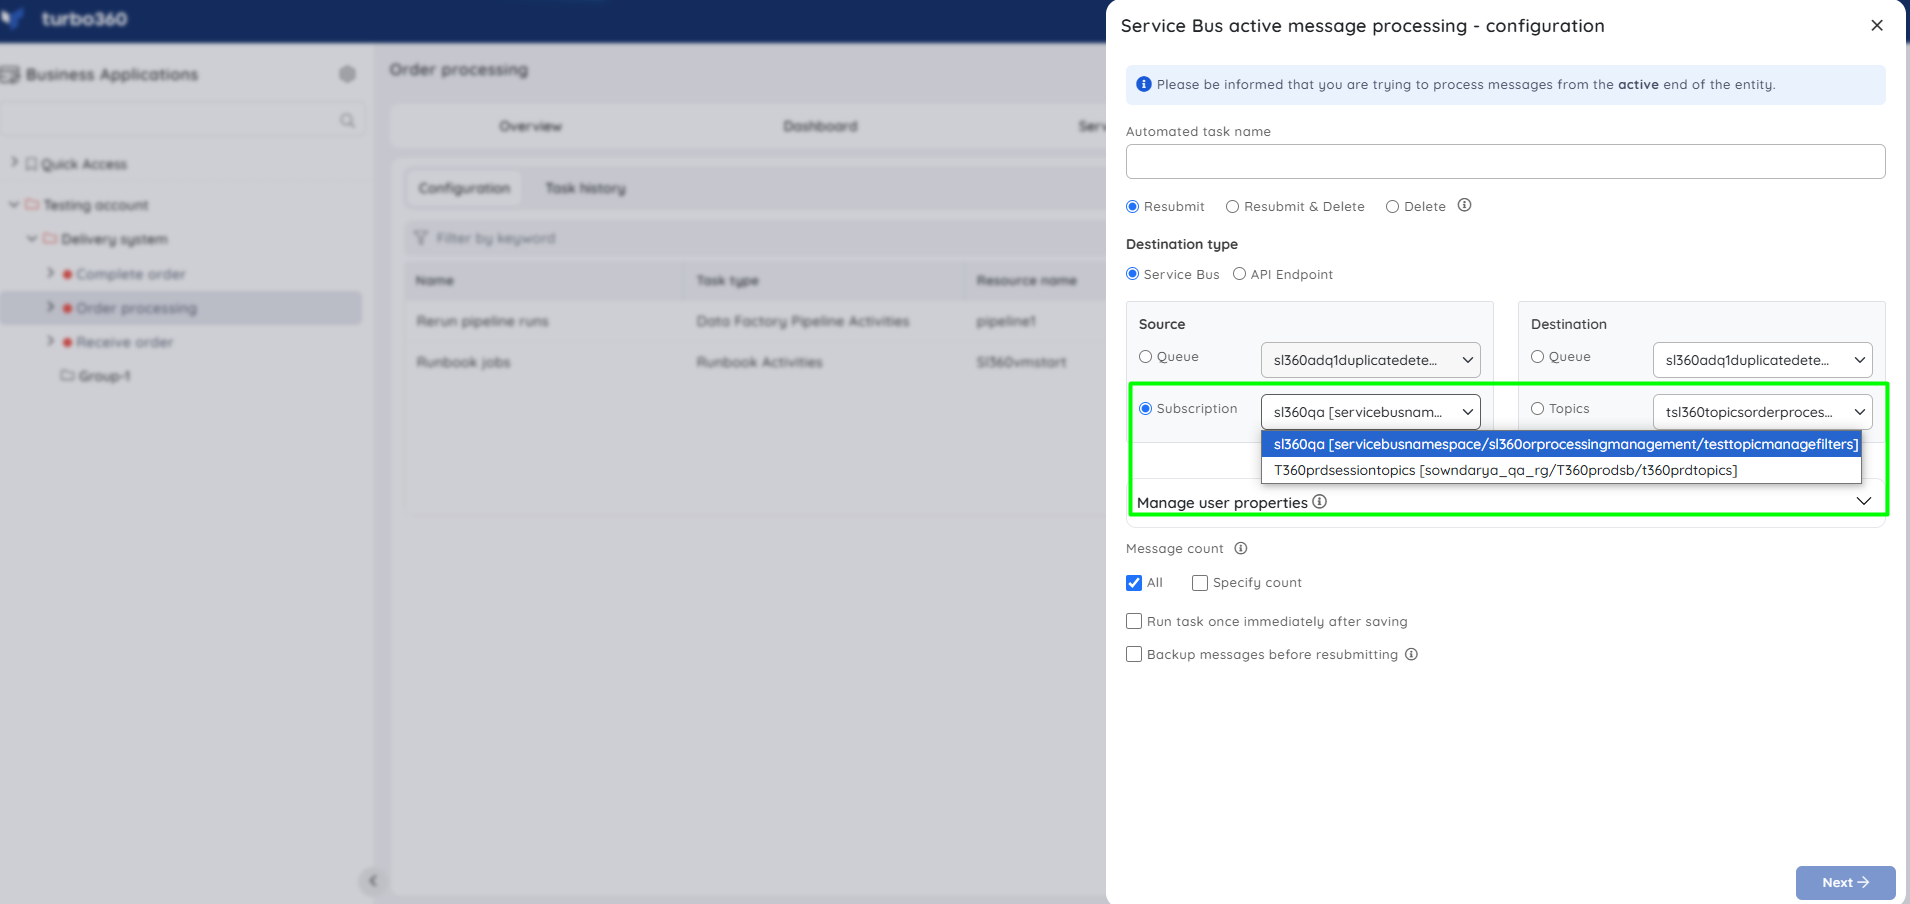
Task: Switch to the Dashboard tab
Action: coord(820,126)
